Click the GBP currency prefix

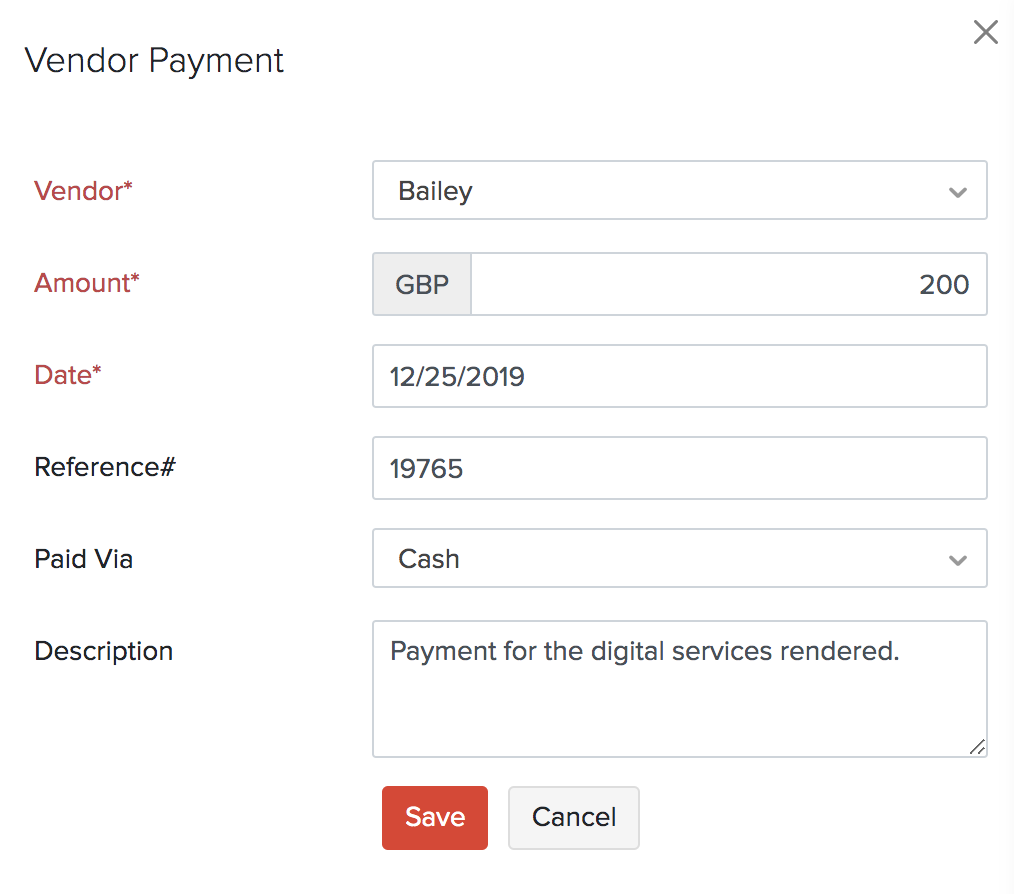coord(422,284)
